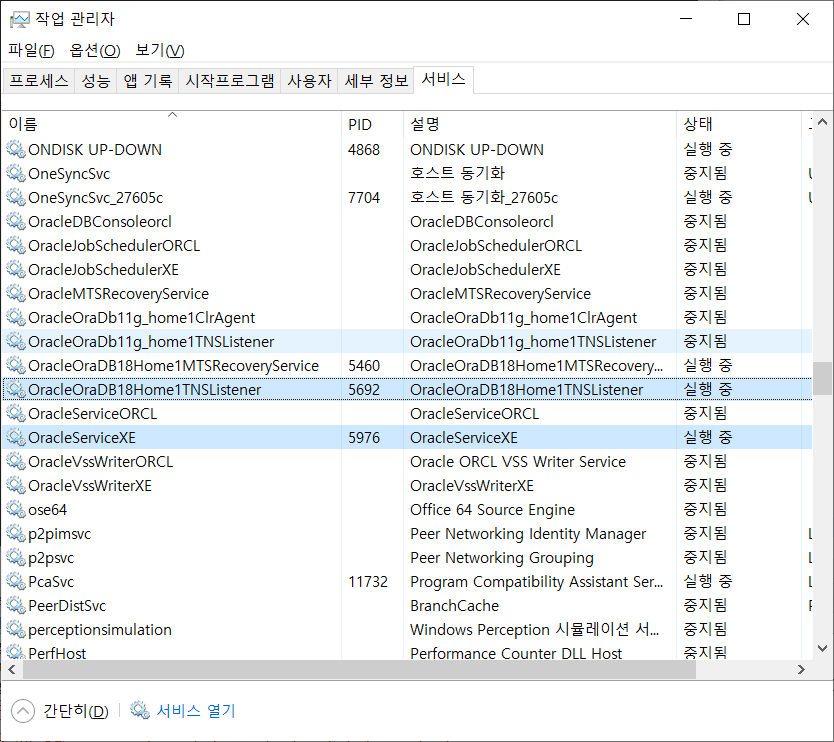Click the vertical scrollbar up arrow
Image resolution: width=834 pixels, height=742 pixels.
pyautogui.click(x=822, y=122)
